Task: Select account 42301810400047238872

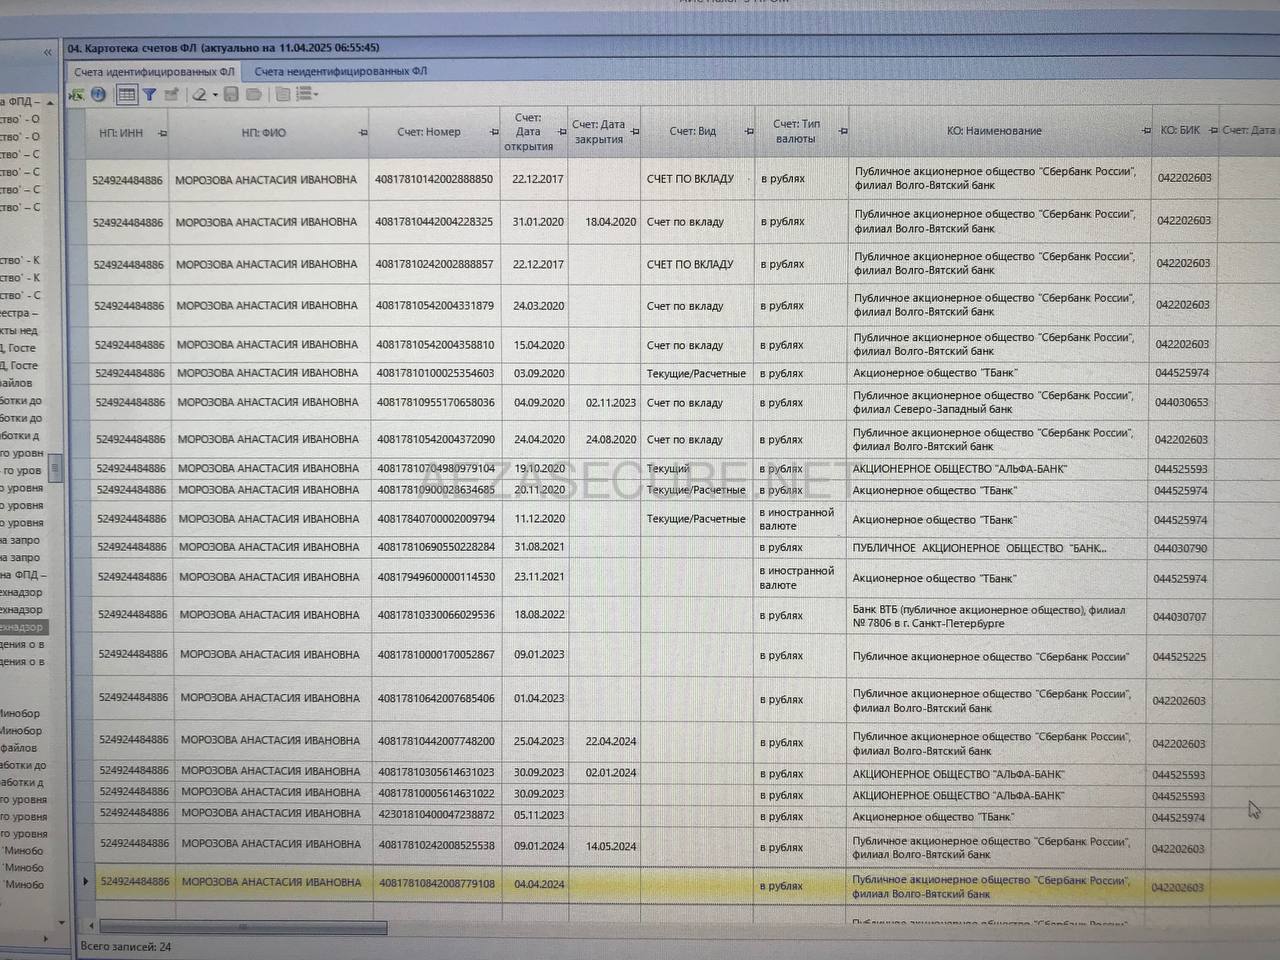Action: click(436, 815)
